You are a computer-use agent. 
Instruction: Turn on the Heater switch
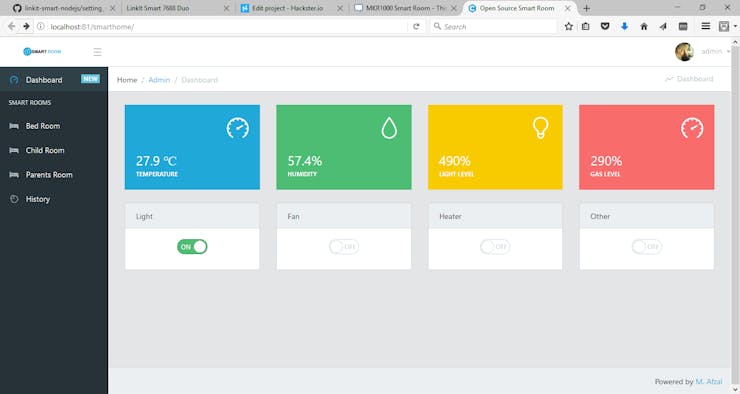pos(495,247)
